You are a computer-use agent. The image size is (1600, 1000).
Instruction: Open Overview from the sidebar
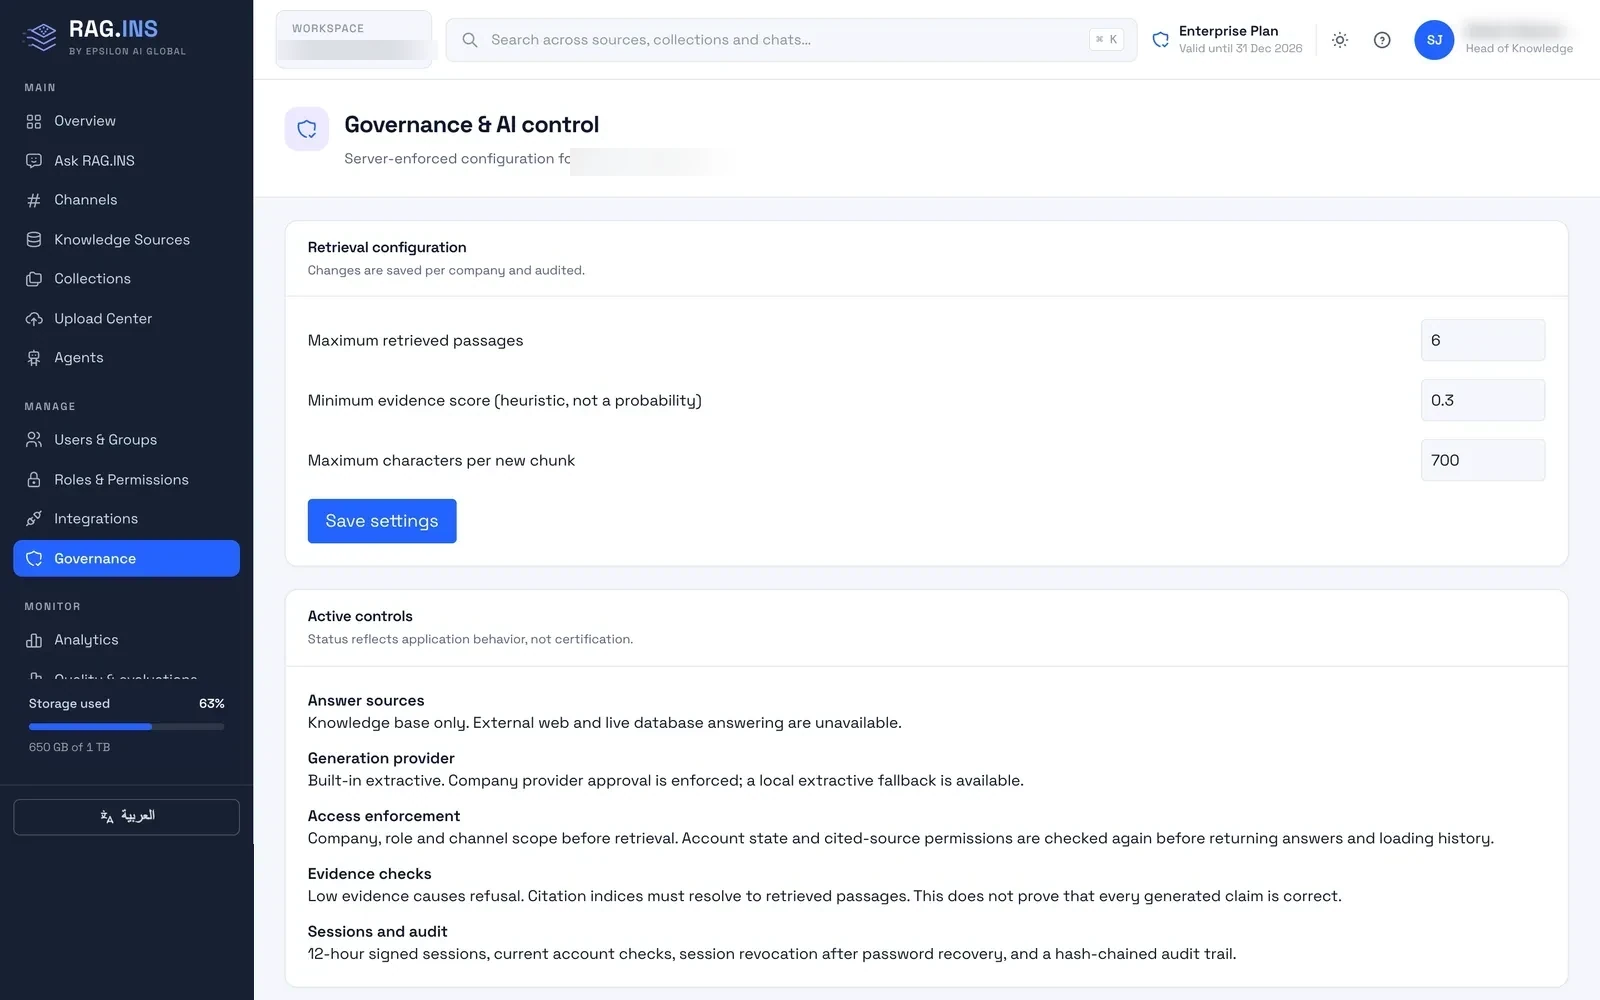[x=126, y=121]
